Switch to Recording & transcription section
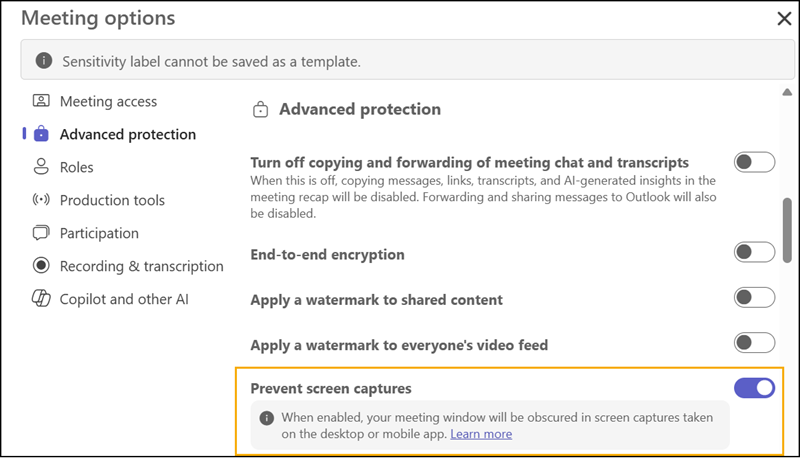The height and width of the screenshot is (458, 800). [x=141, y=266]
